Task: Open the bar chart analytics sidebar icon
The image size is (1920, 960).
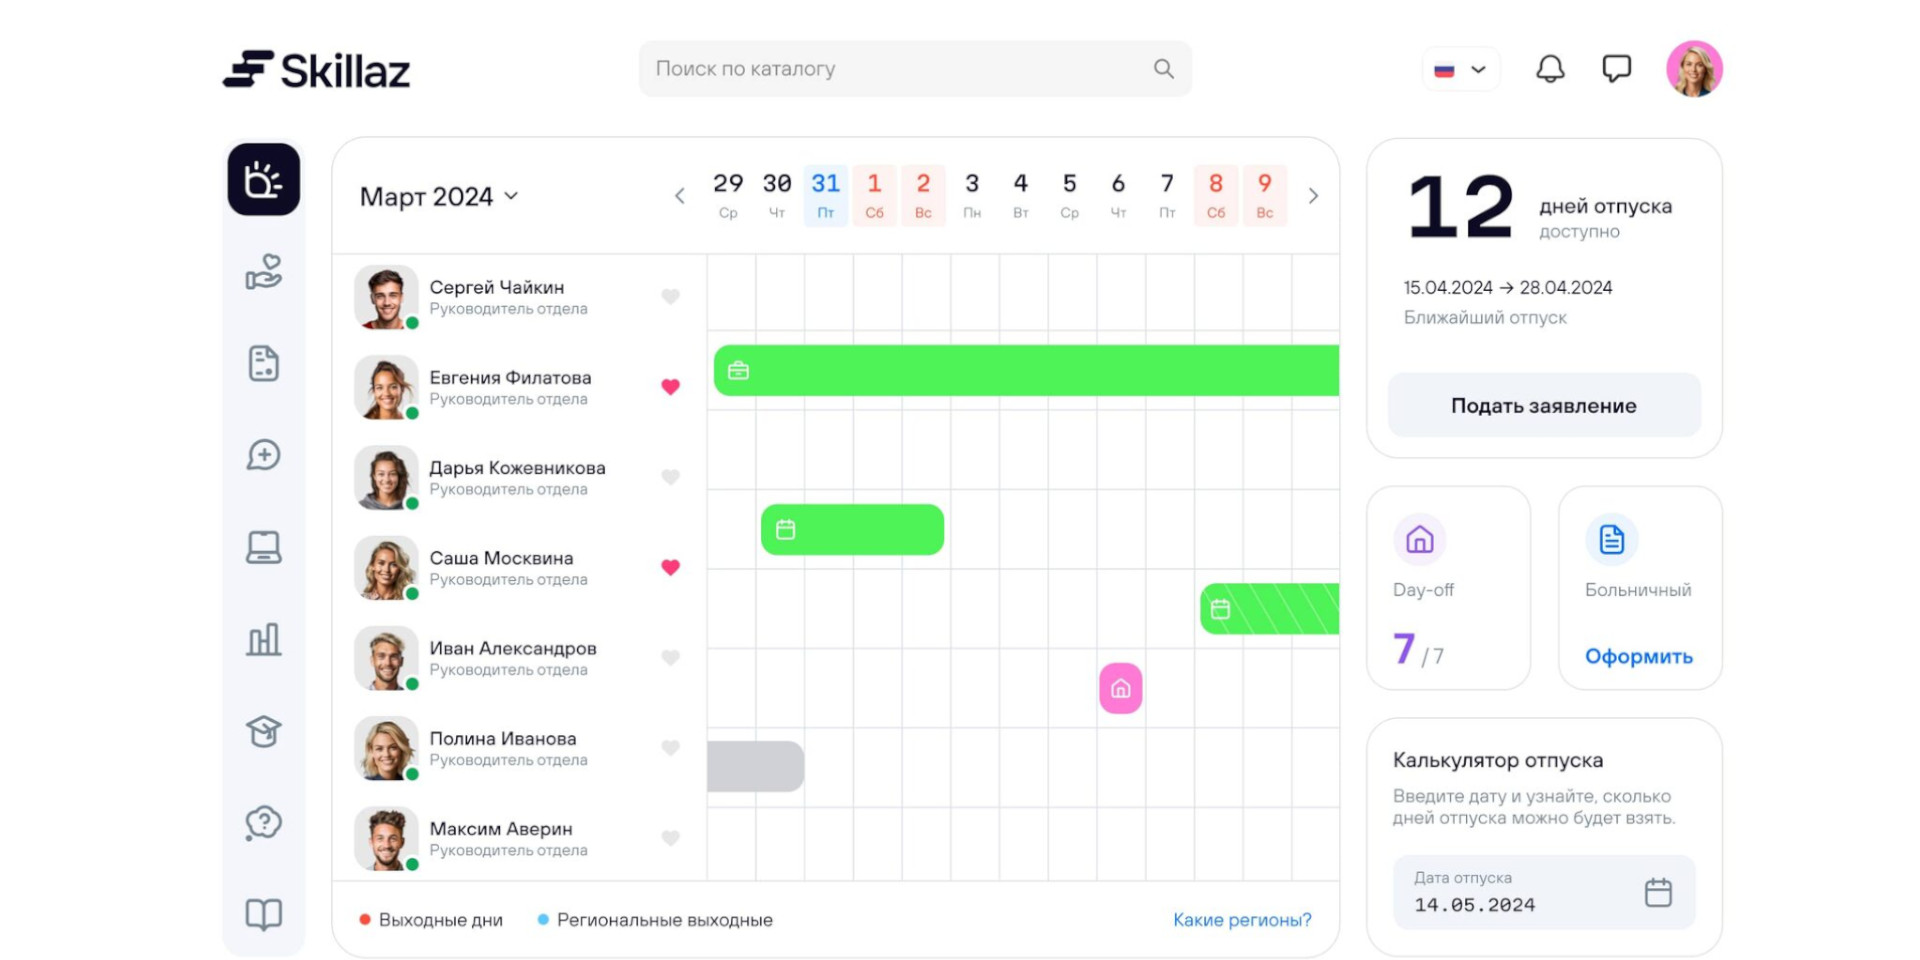Action: tap(263, 639)
